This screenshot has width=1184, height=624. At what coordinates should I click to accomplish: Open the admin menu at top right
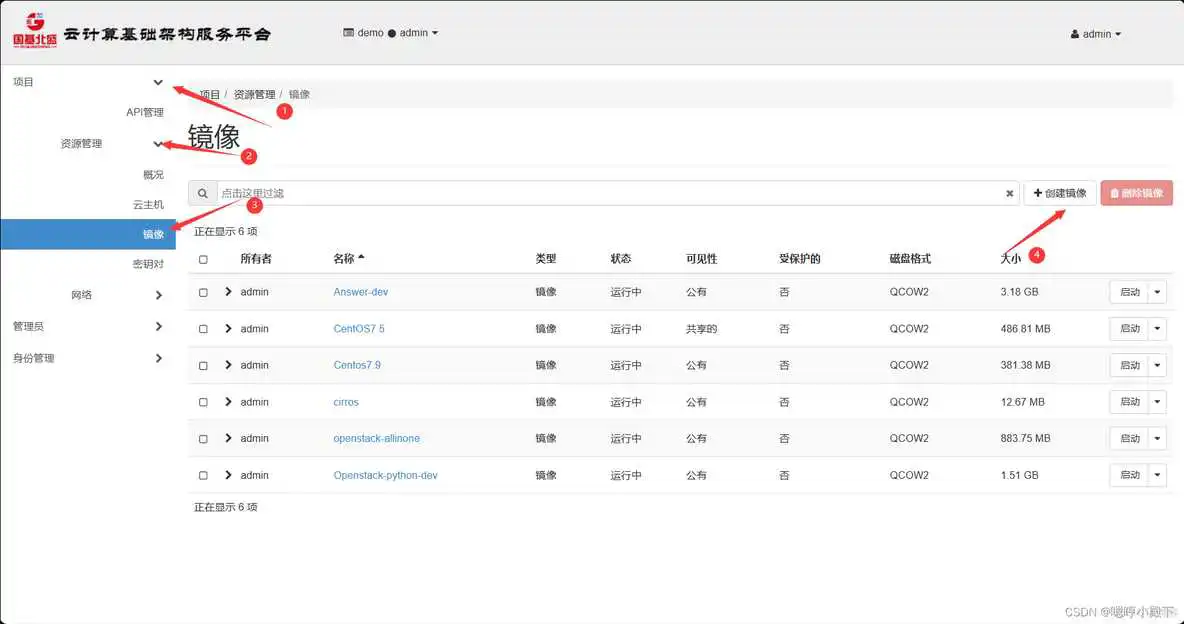click(1096, 33)
